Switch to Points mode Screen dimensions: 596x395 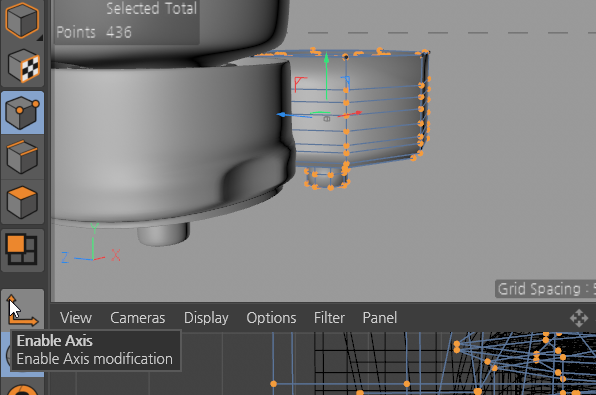pyautogui.click(x=23, y=113)
